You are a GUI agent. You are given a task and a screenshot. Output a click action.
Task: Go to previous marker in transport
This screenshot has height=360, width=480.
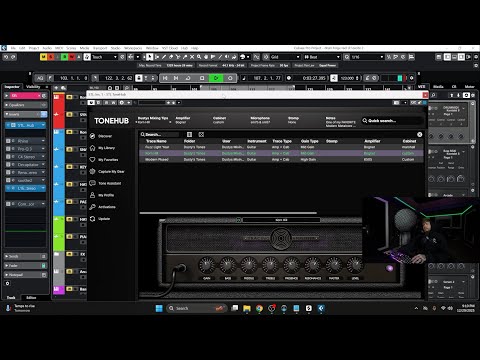tap(165, 78)
